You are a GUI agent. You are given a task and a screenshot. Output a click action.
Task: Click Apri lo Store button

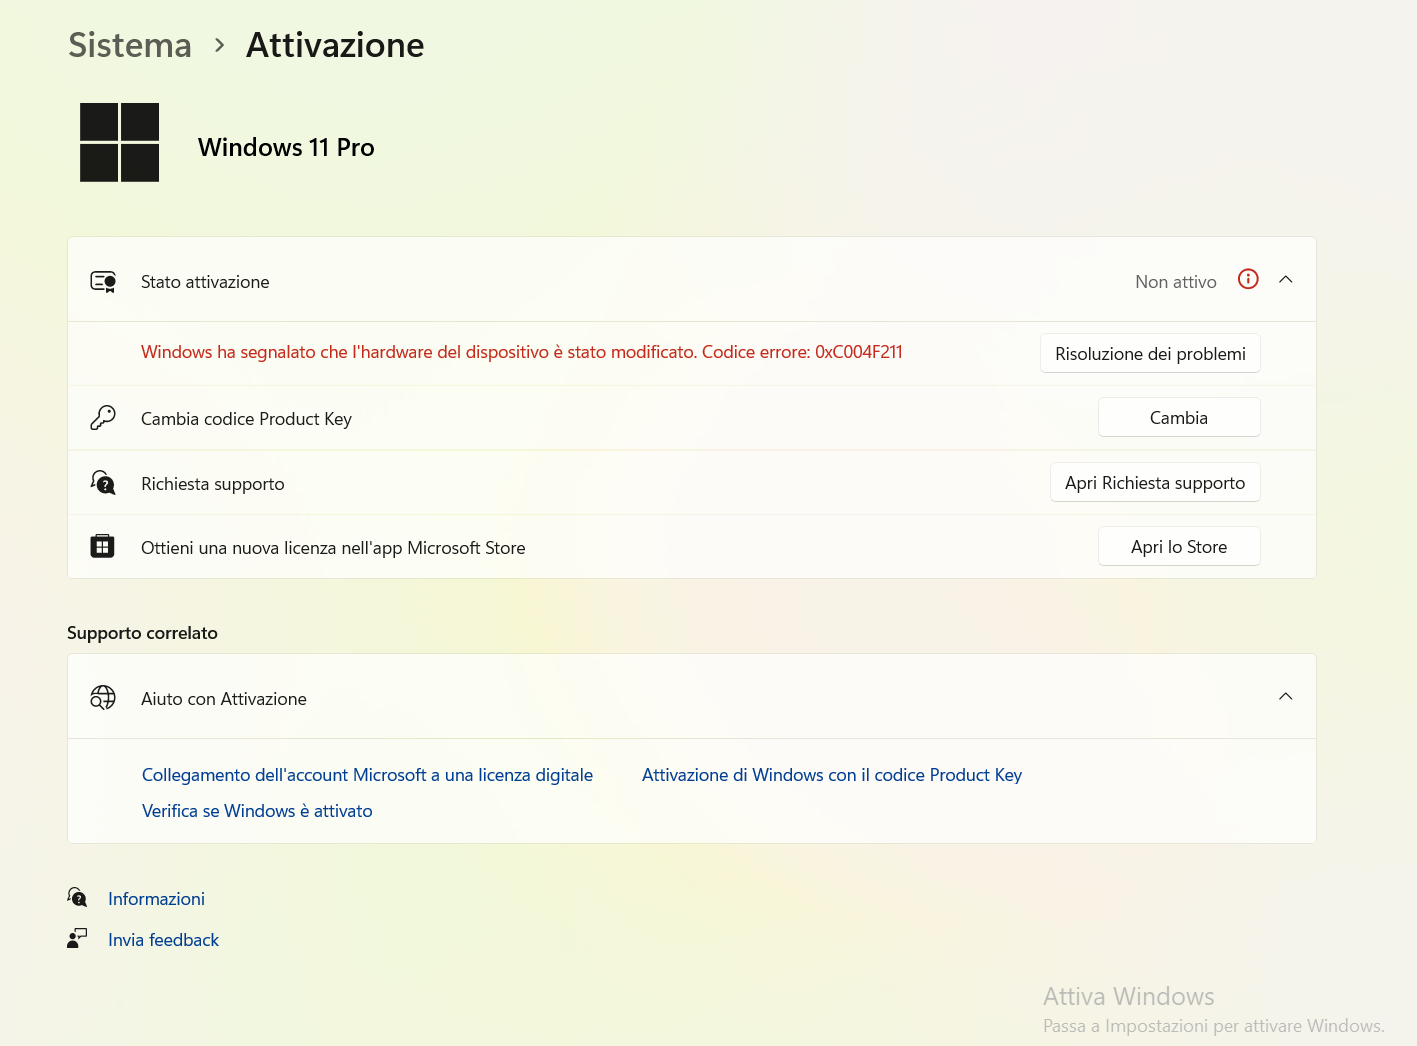(x=1179, y=547)
